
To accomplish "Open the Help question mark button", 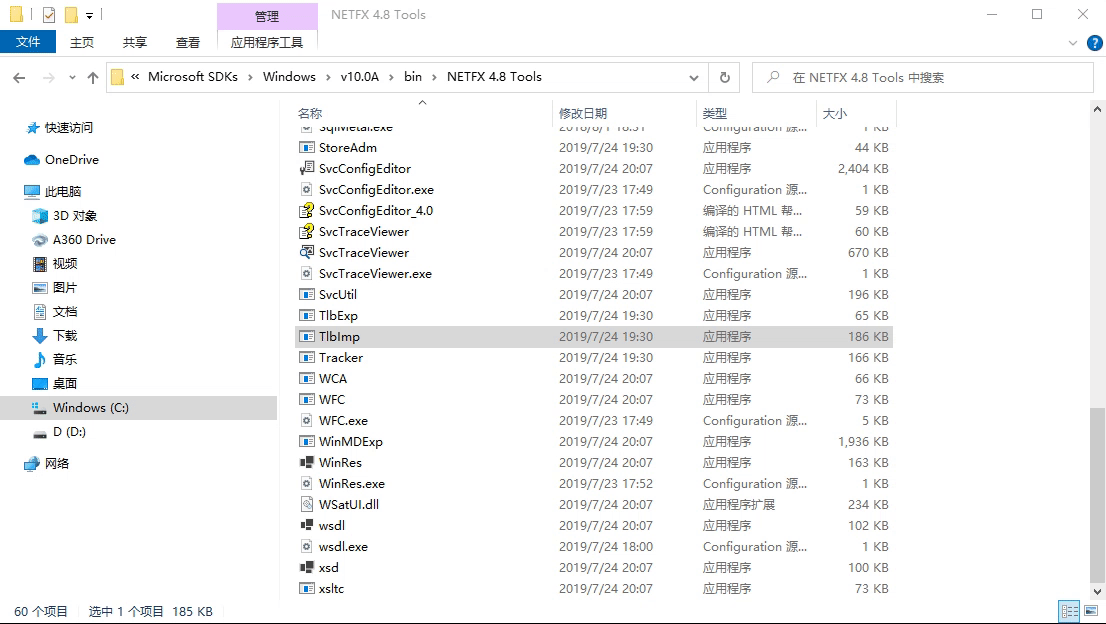I will [1094, 43].
